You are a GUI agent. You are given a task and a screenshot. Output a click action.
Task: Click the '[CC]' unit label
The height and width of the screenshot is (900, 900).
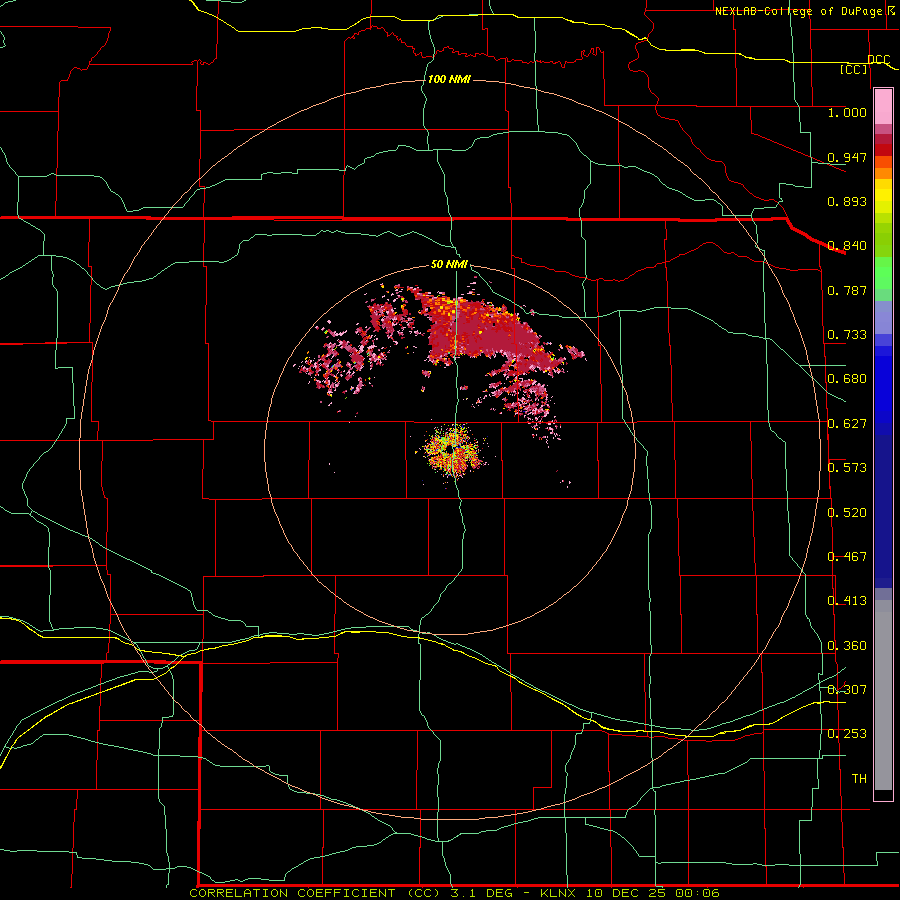(854, 69)
